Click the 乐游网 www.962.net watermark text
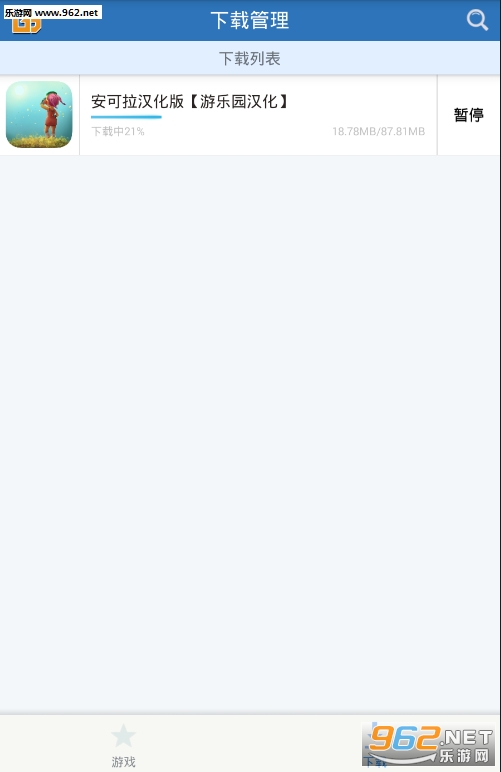This screenshot has width=501, height=772. pyautogui.click(x=52, y=12)
